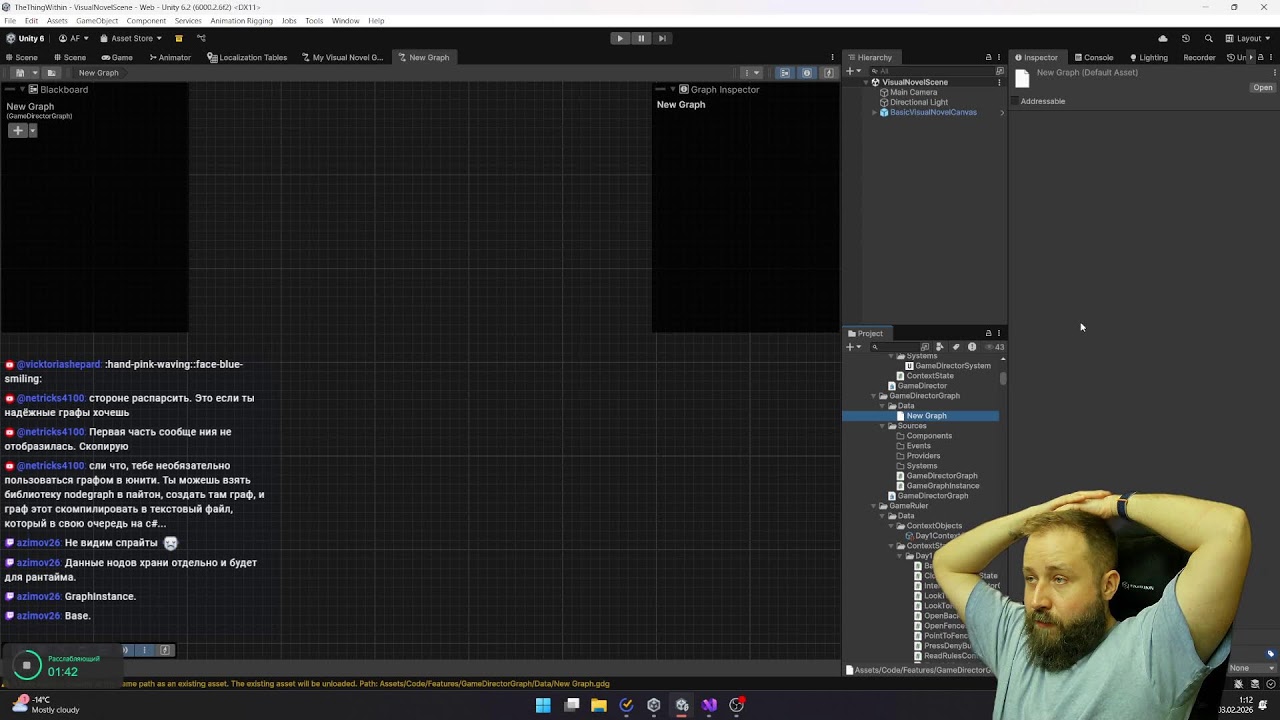Click the Unity 6 logo button
Image resolution: width=1280 pixels, height=720 pixels.
pyautogui.click(x=25, y=38)
